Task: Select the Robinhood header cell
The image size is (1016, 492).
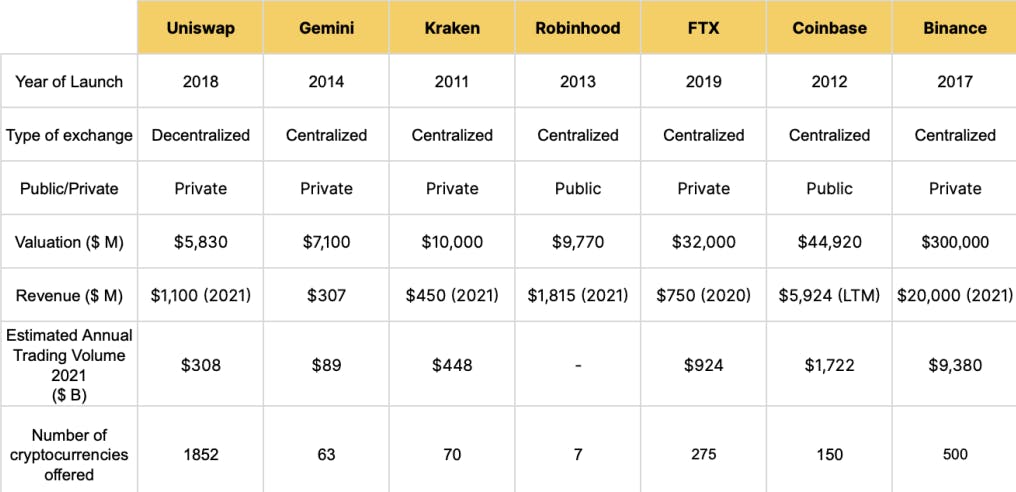Action: 577,28
